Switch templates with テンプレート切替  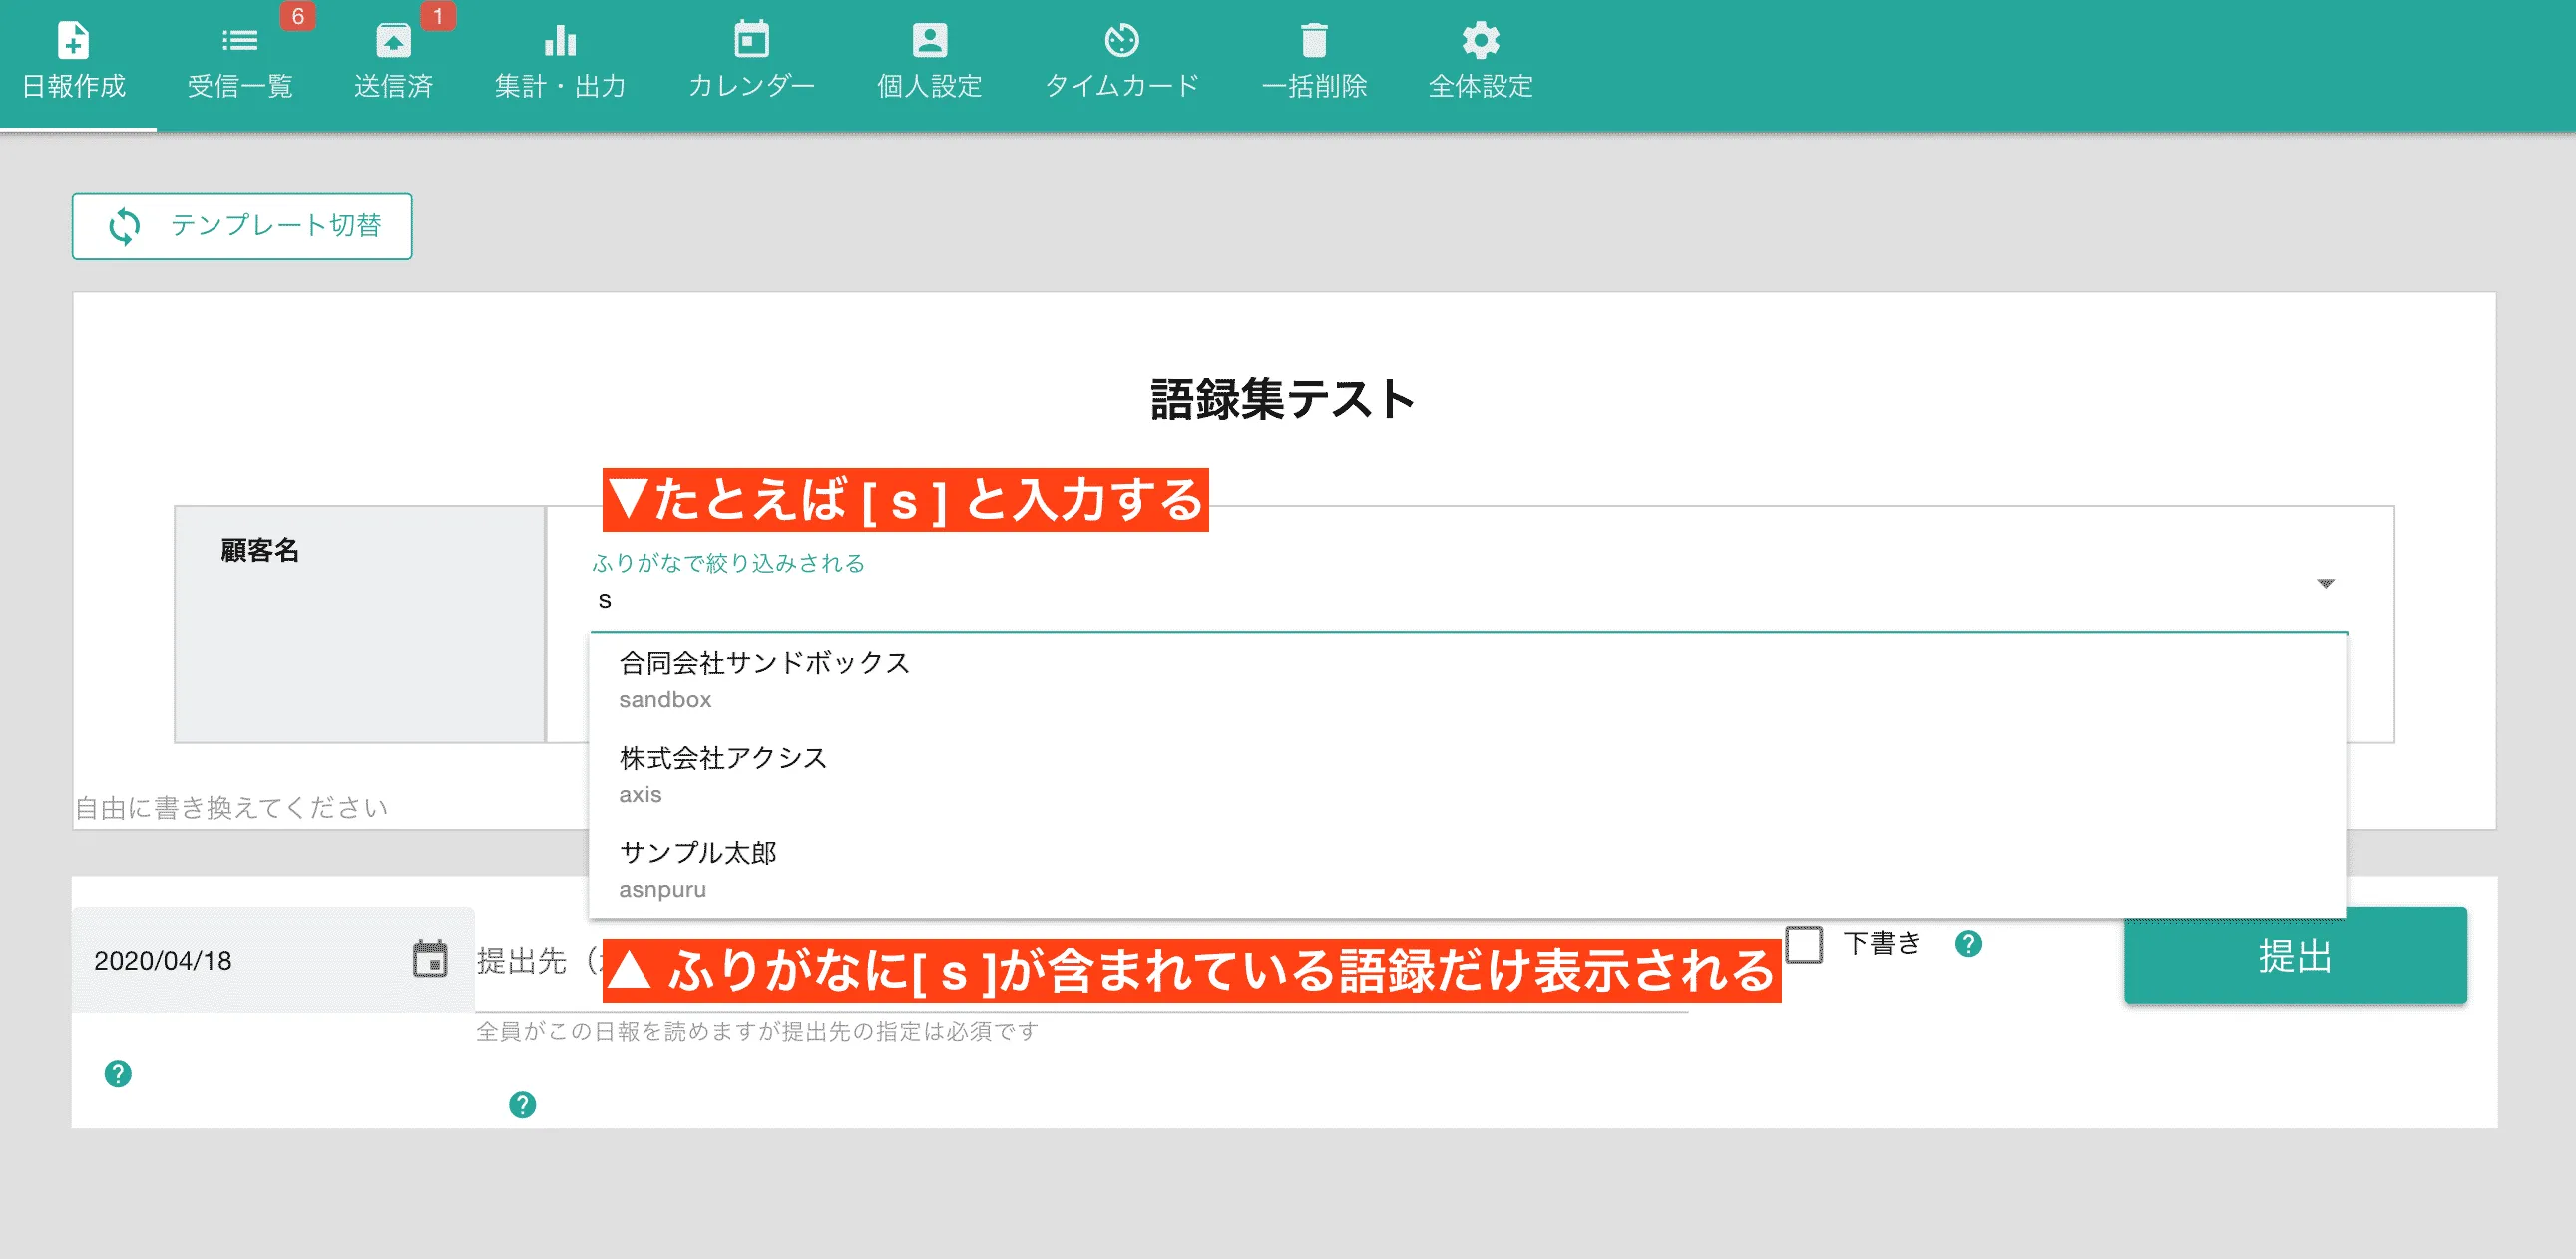pos(241,226)
